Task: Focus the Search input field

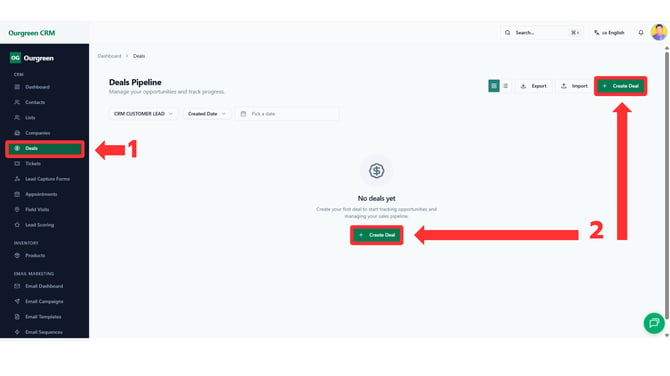Action: click(x=542, y=32)
